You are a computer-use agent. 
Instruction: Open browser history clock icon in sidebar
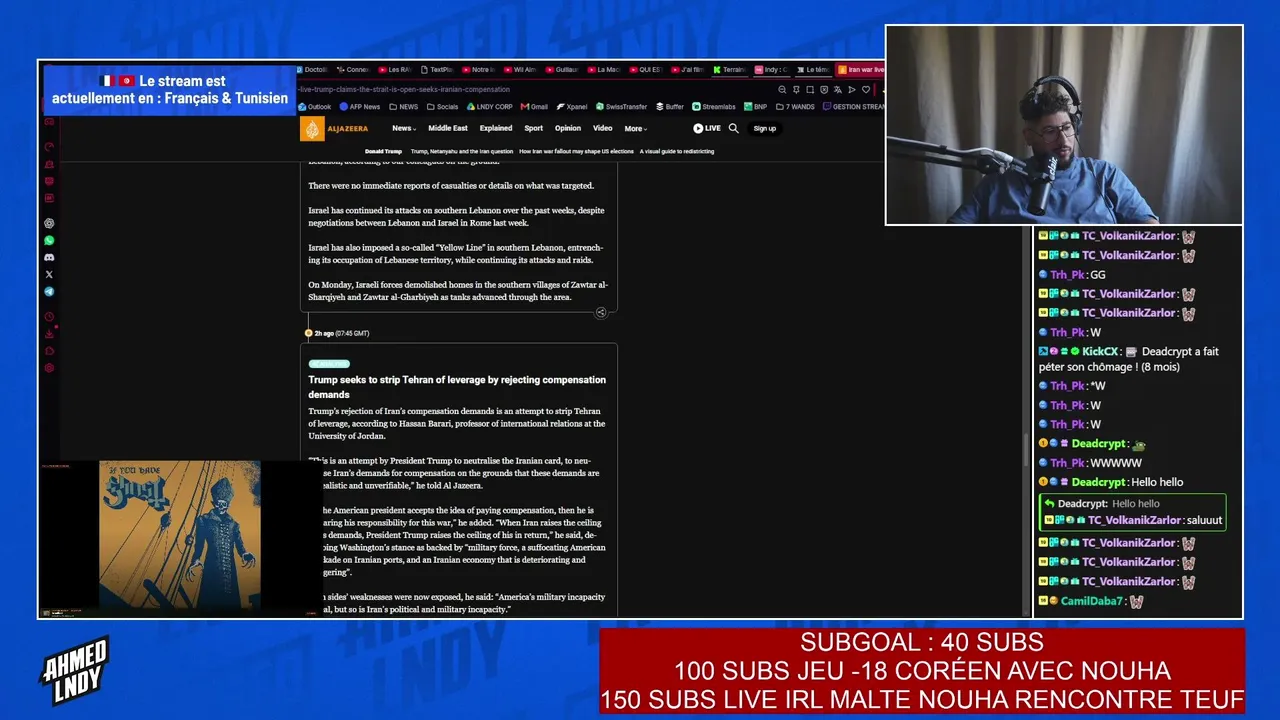coord(49,317)
